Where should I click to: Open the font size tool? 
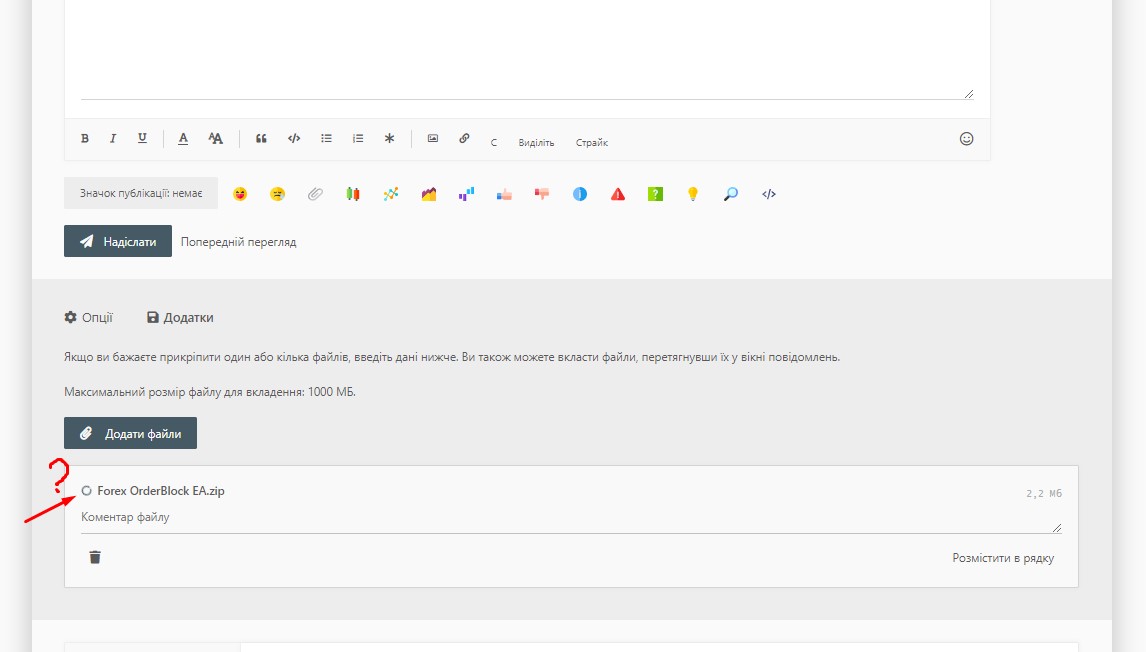(216, 138)
